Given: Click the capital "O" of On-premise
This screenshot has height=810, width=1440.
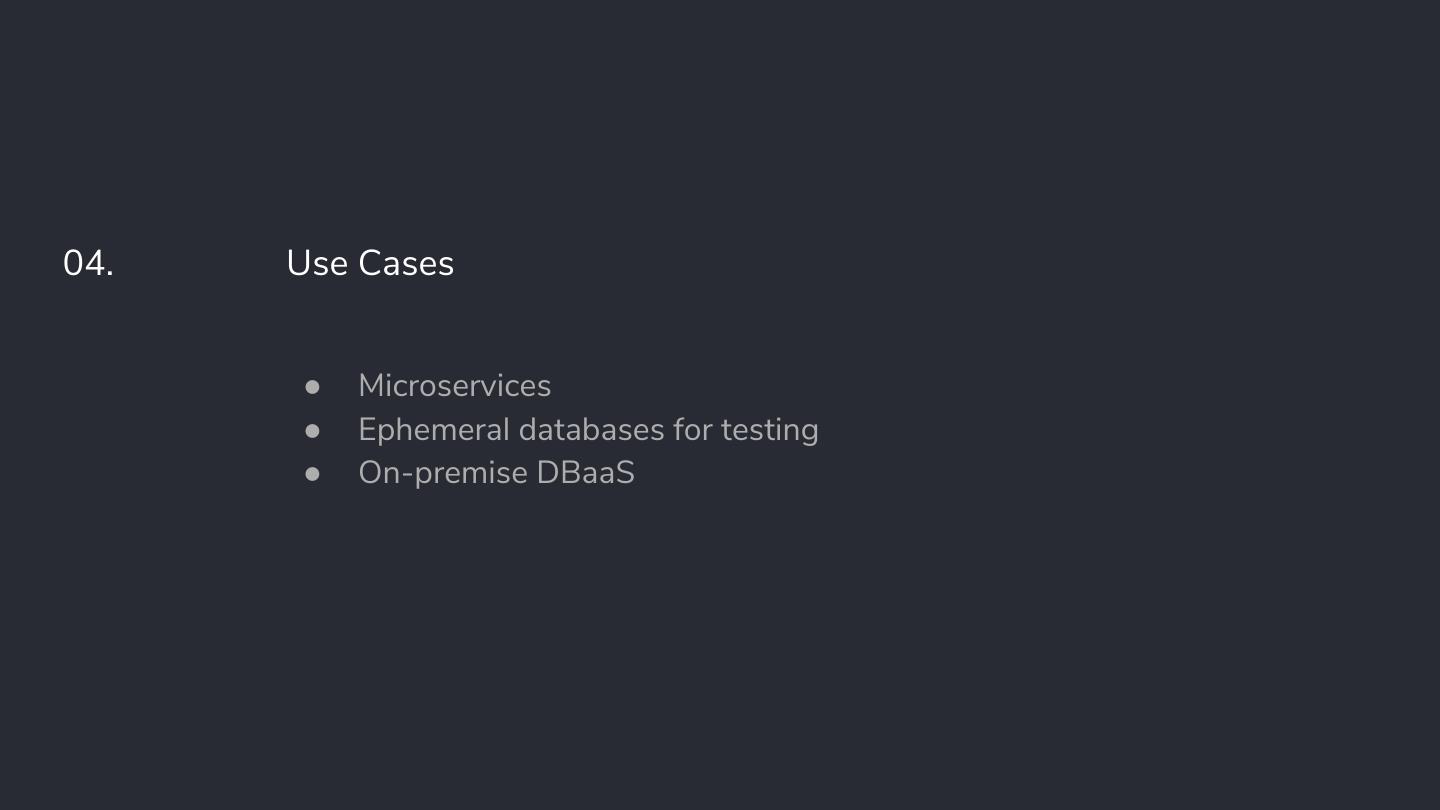Looking at the screenshot, I should (x=369, y=473).
